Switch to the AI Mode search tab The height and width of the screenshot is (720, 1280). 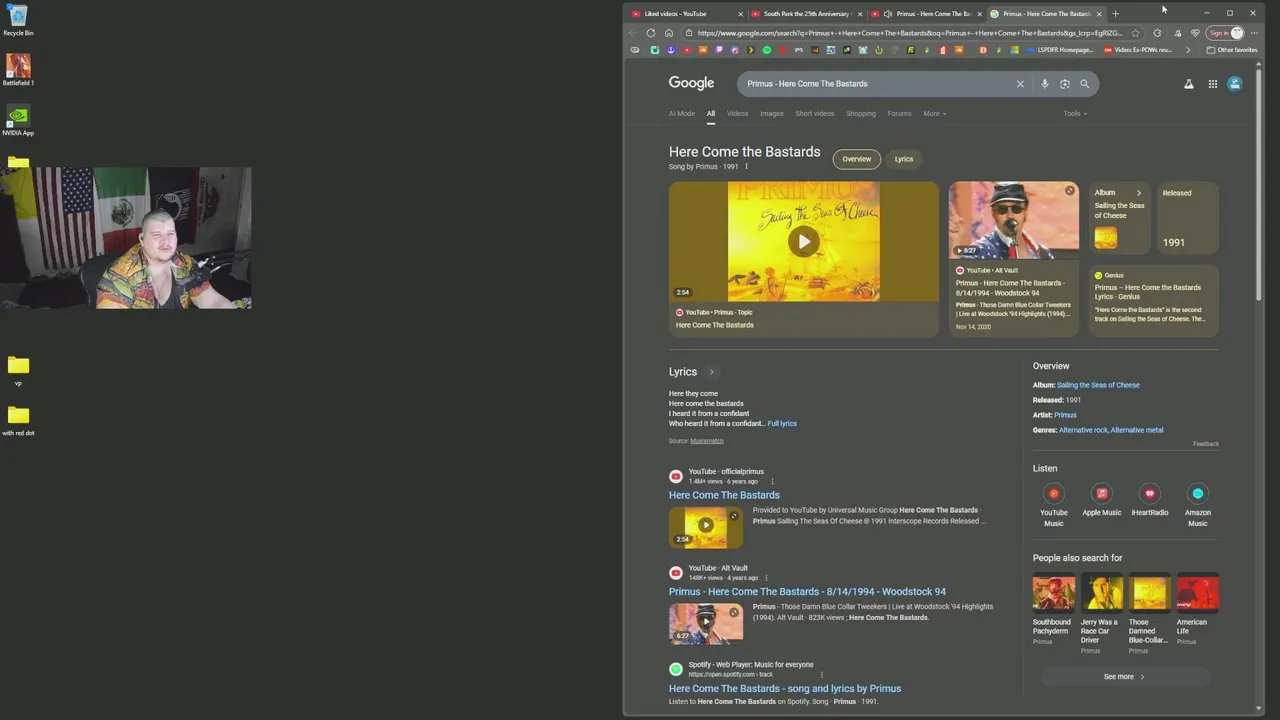click(682, 114)
